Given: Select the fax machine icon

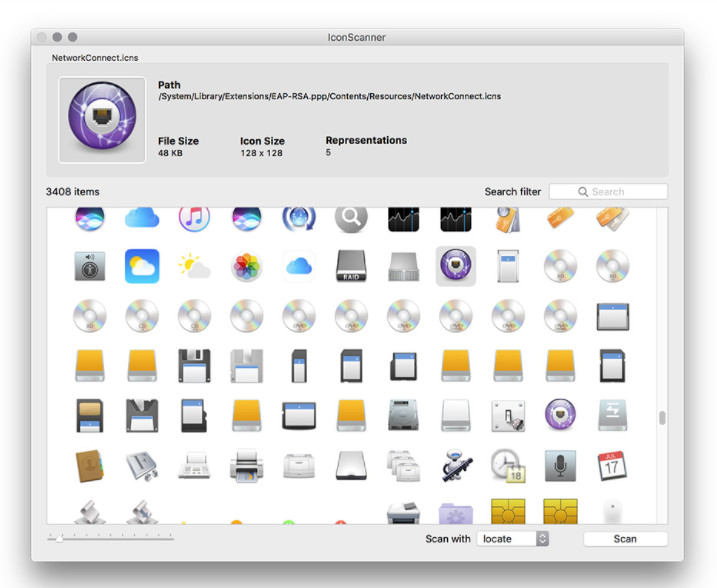Looking at the screenshot, I should click(x=194, y=465).
